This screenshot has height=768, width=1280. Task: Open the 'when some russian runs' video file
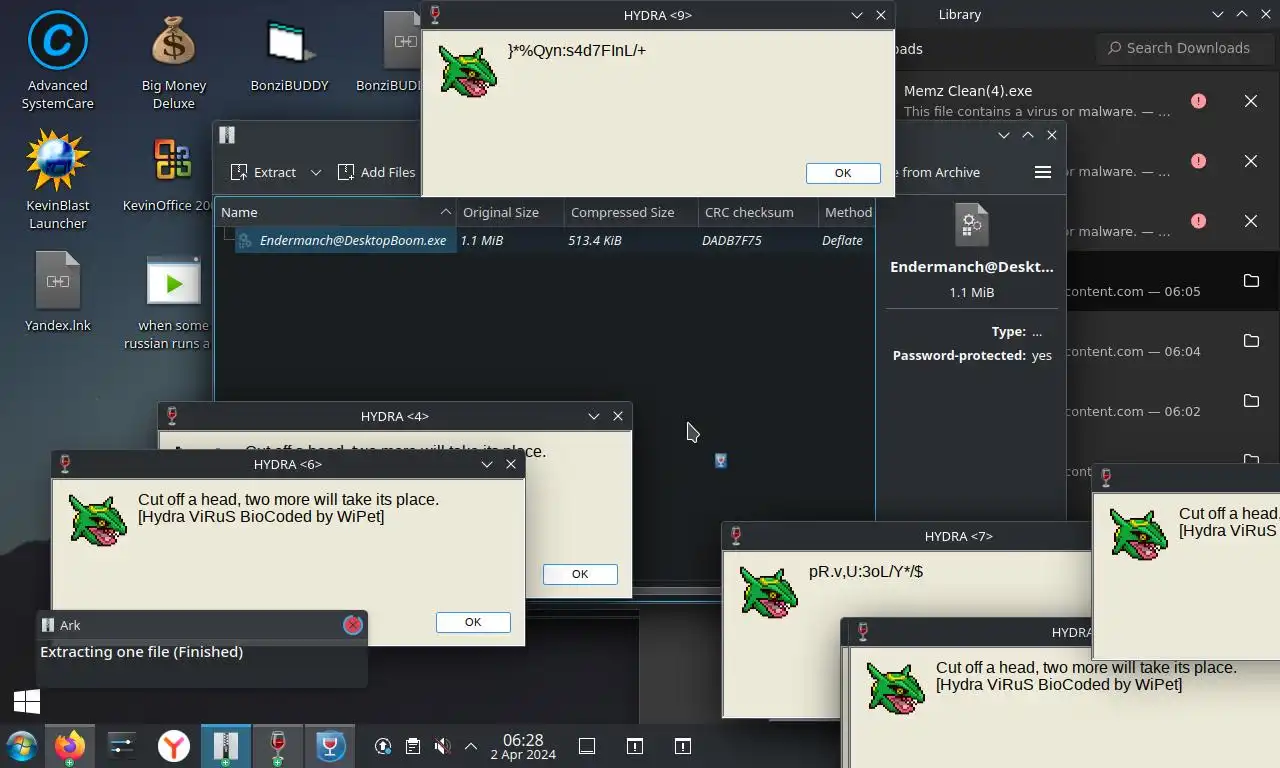click(x=172, y=300)
